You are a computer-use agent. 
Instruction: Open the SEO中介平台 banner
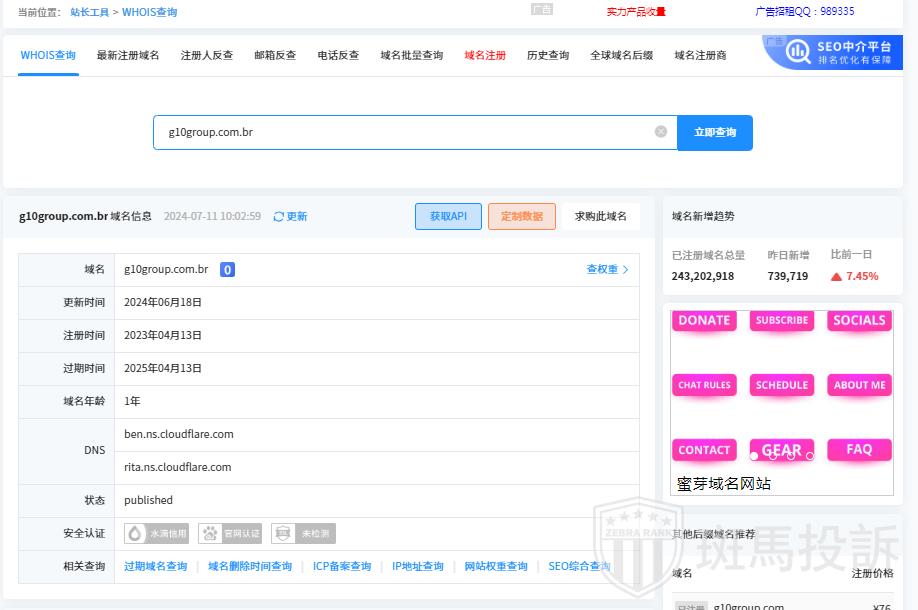pos(838,52)
